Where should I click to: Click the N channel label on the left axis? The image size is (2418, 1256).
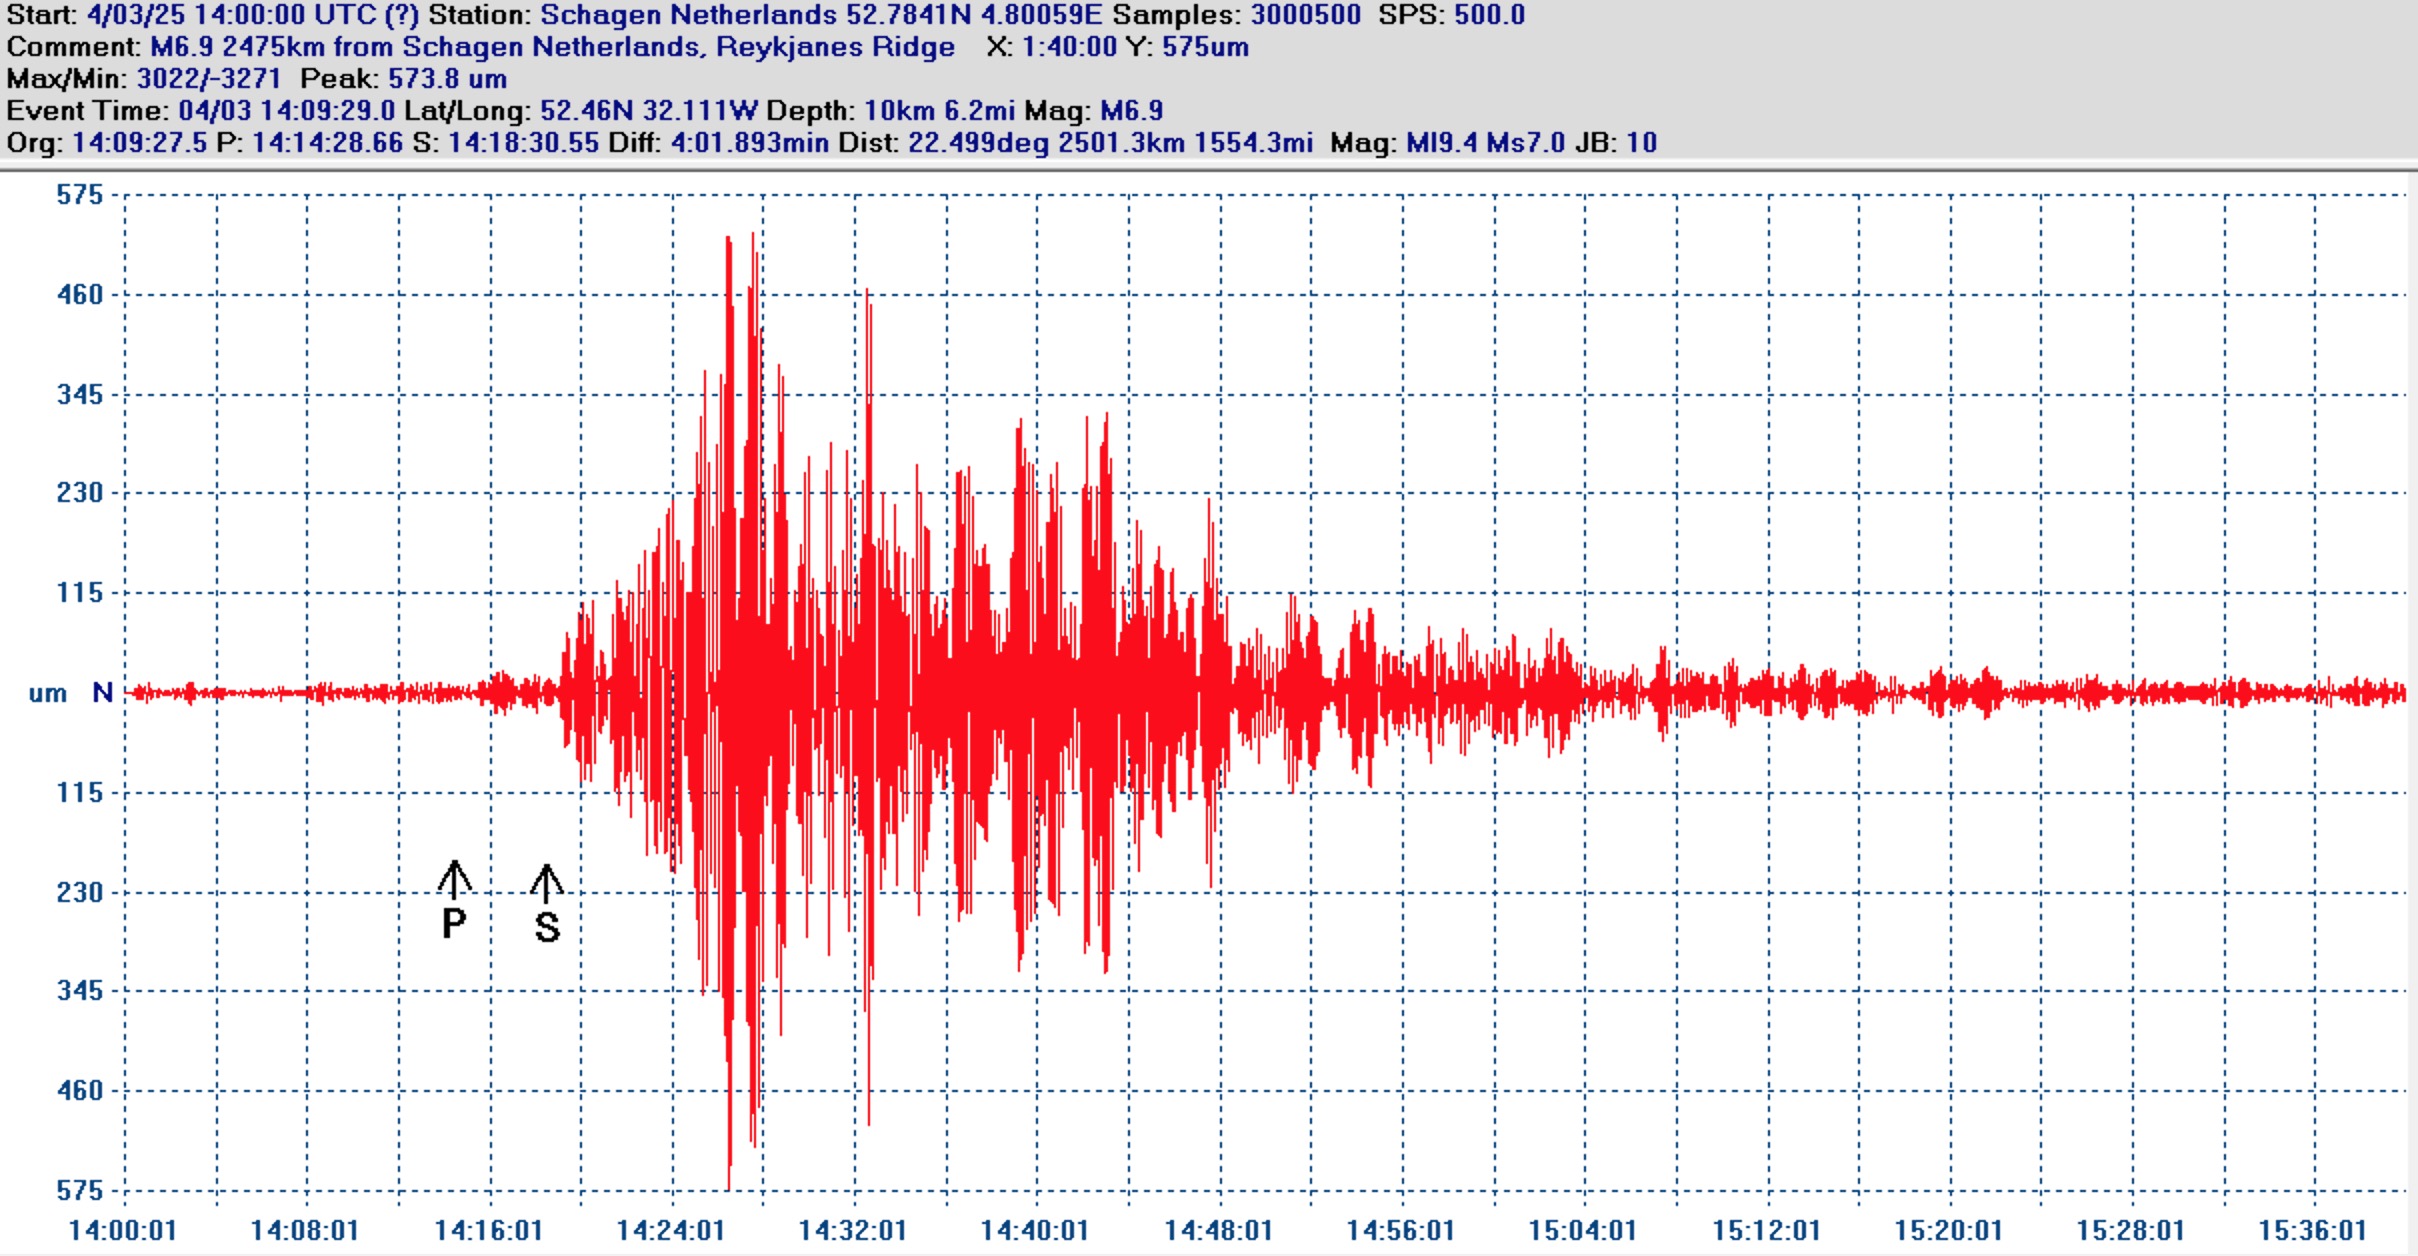pos(102,692)
